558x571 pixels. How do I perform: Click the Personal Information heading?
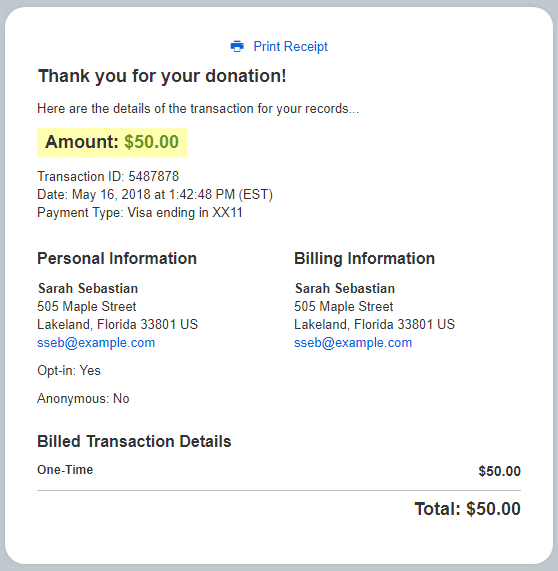coord(117,259)
